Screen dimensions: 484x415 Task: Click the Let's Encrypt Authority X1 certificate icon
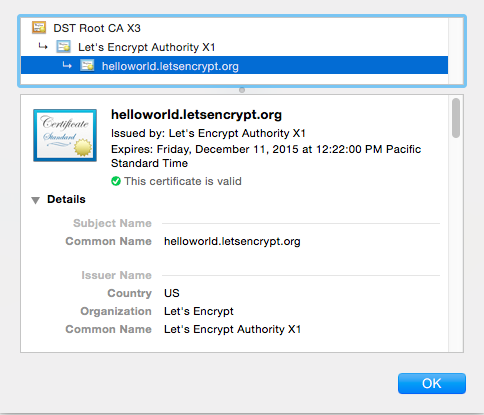coord(63,47)
